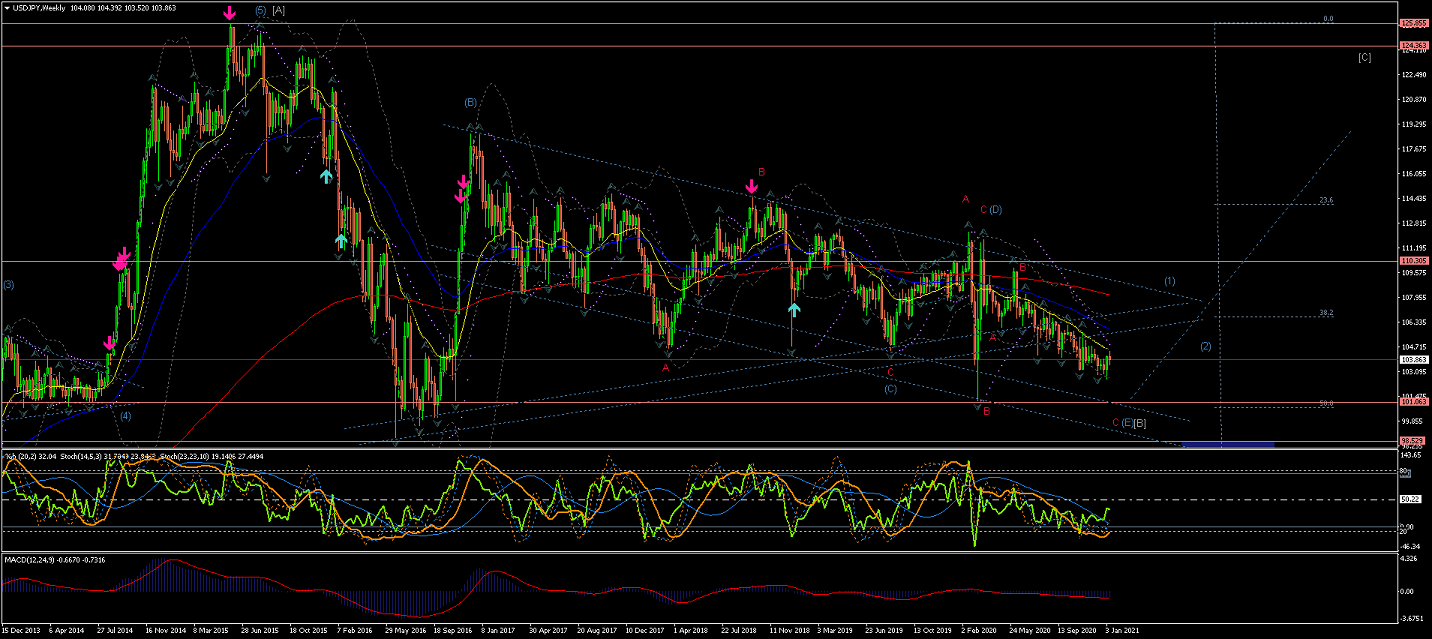Click the 15 Dec 2013 date label
This screenshot has height=639, width=1432.
click(23, 632)
